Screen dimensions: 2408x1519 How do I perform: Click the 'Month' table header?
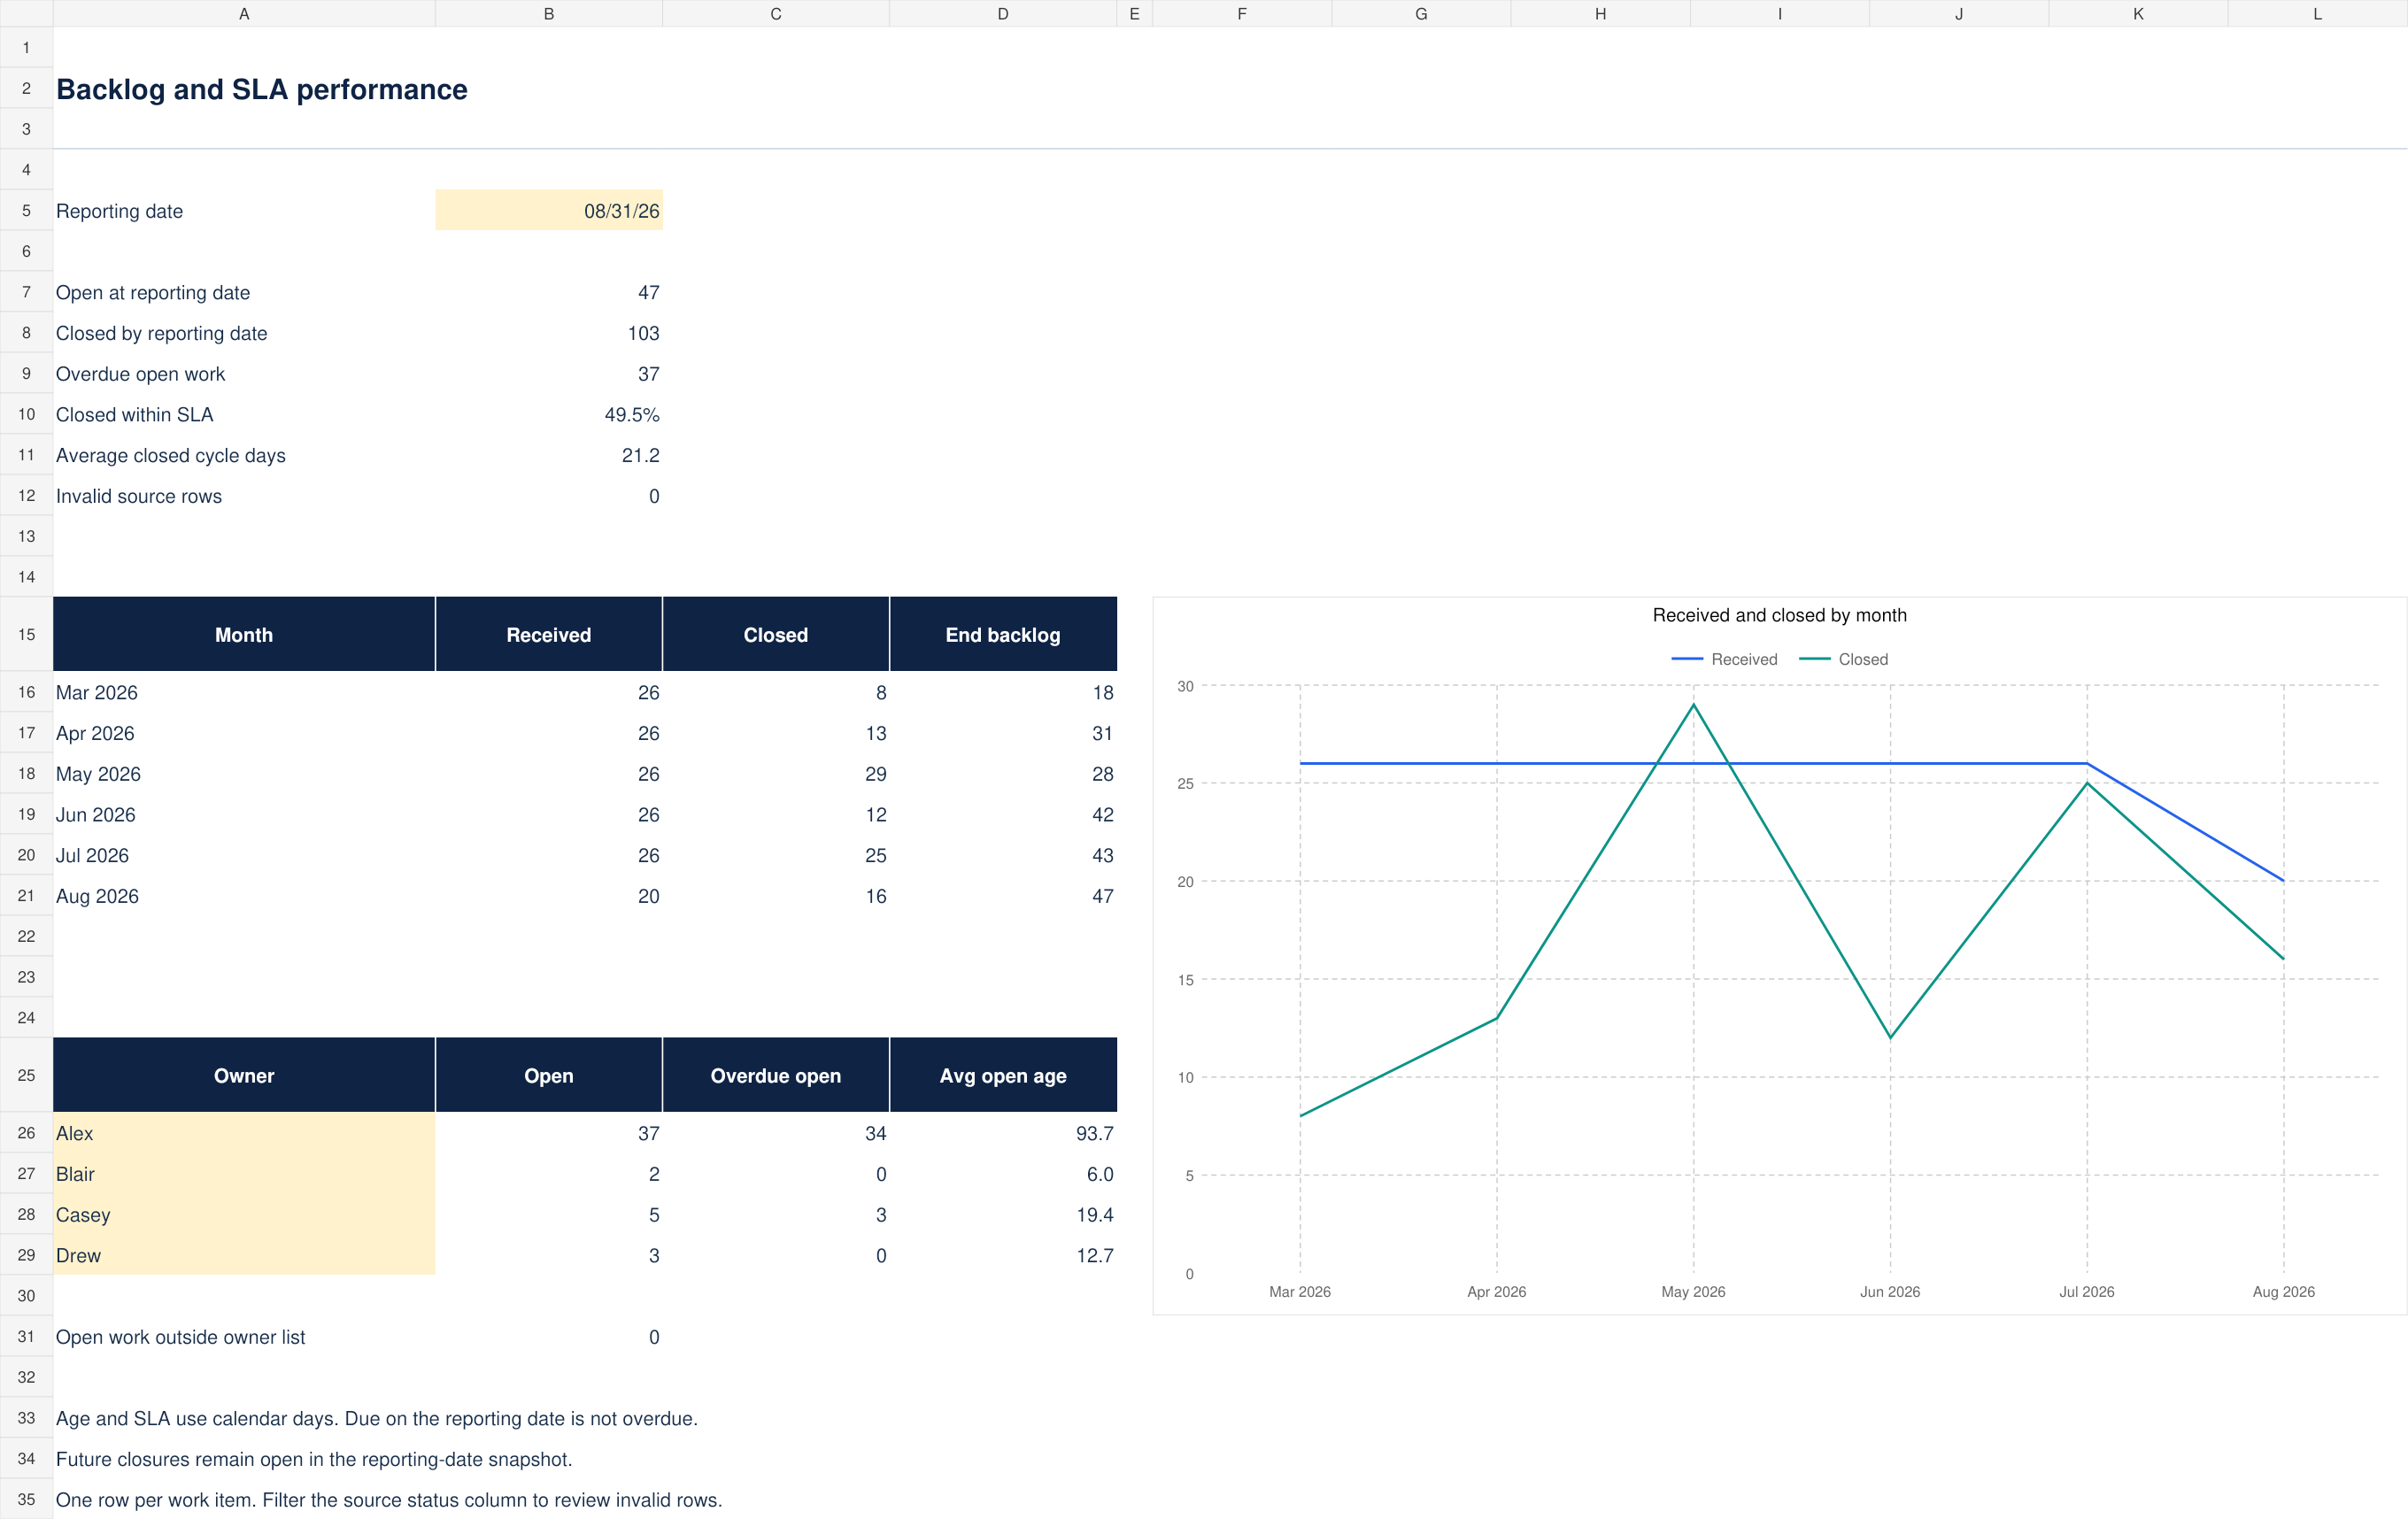[x=244, y=634]
